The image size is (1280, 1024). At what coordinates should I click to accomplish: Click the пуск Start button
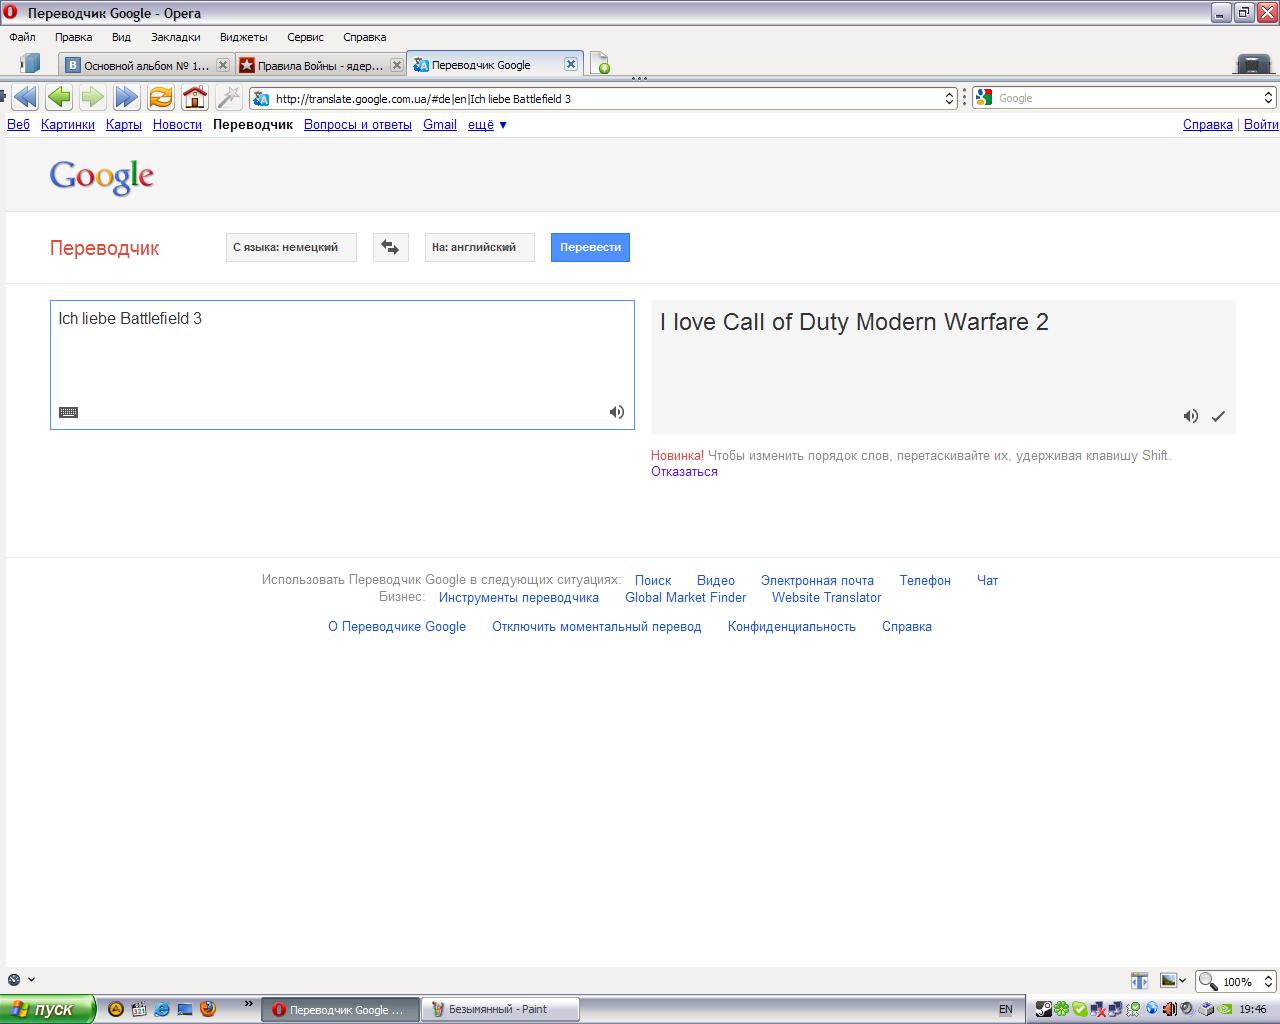click(47, 1009)
